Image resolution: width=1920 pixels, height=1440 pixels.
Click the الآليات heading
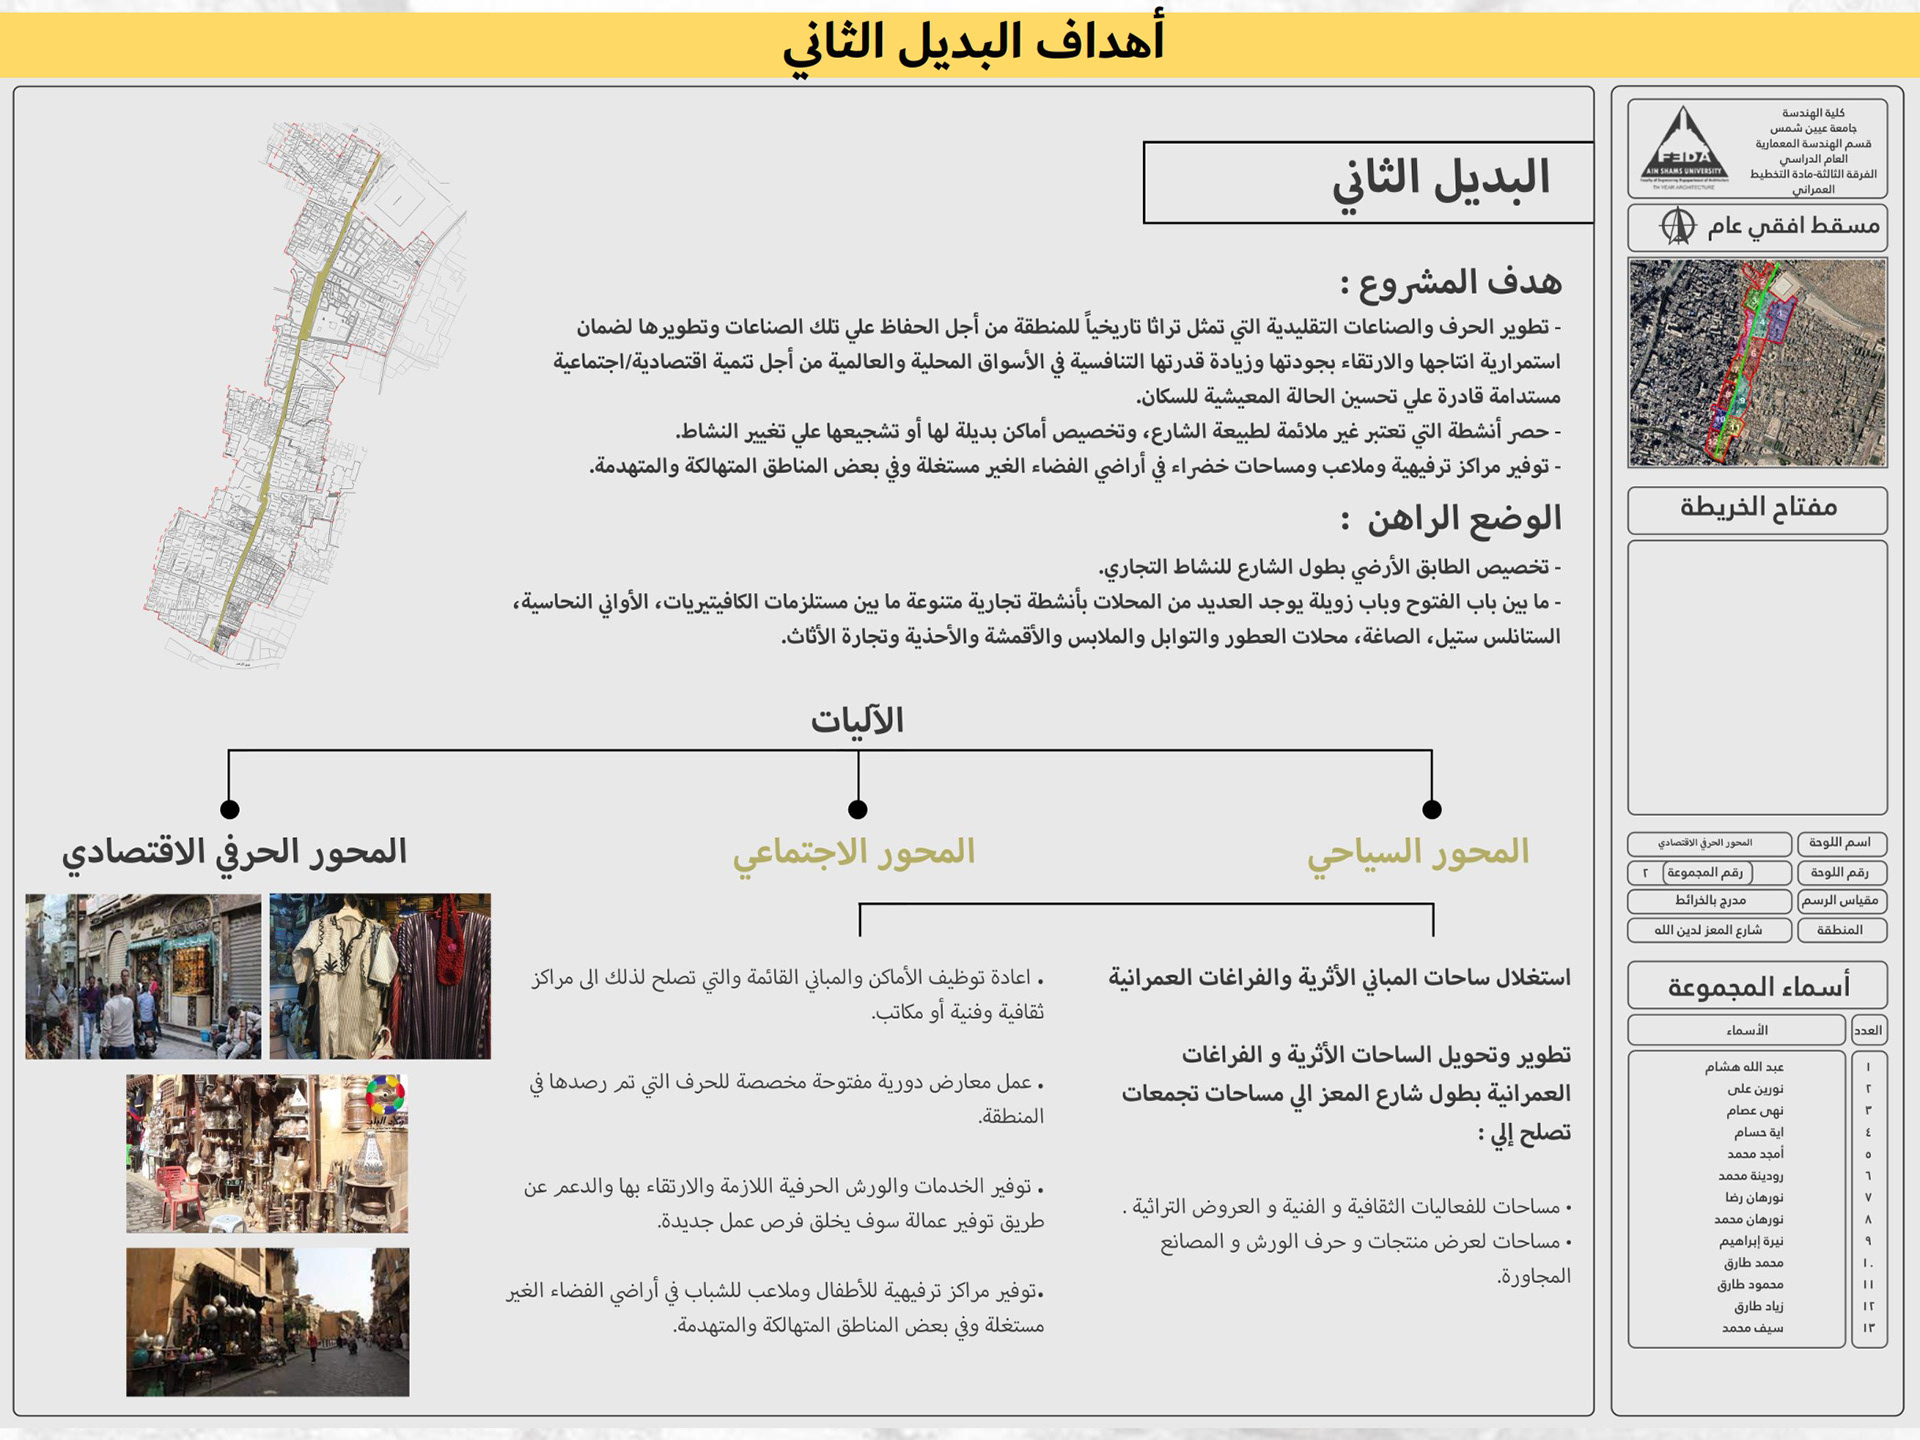[857, 720]
